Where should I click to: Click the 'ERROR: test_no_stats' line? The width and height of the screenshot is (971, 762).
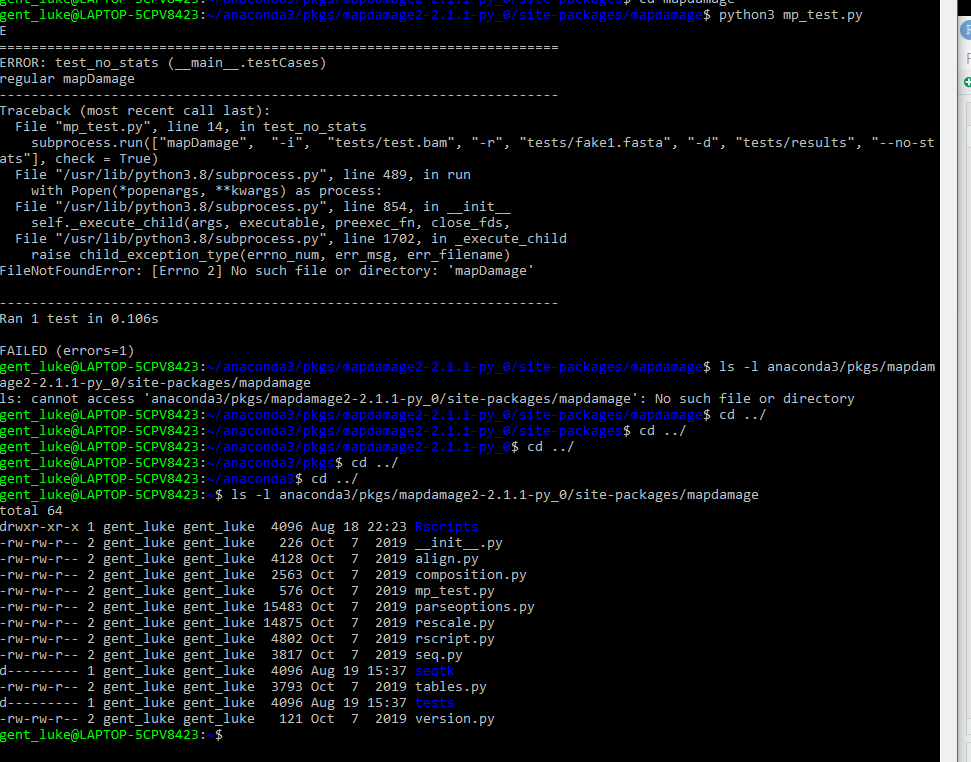(x=163, y=63)
